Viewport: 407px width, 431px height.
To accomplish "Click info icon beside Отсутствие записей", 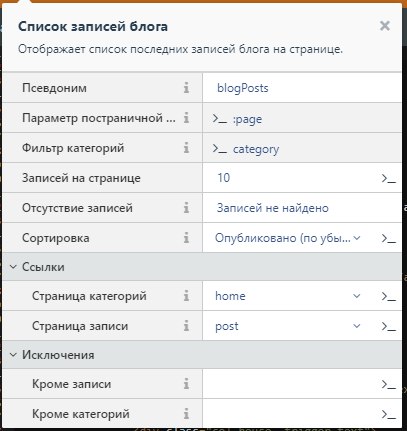I will point(186,208).
